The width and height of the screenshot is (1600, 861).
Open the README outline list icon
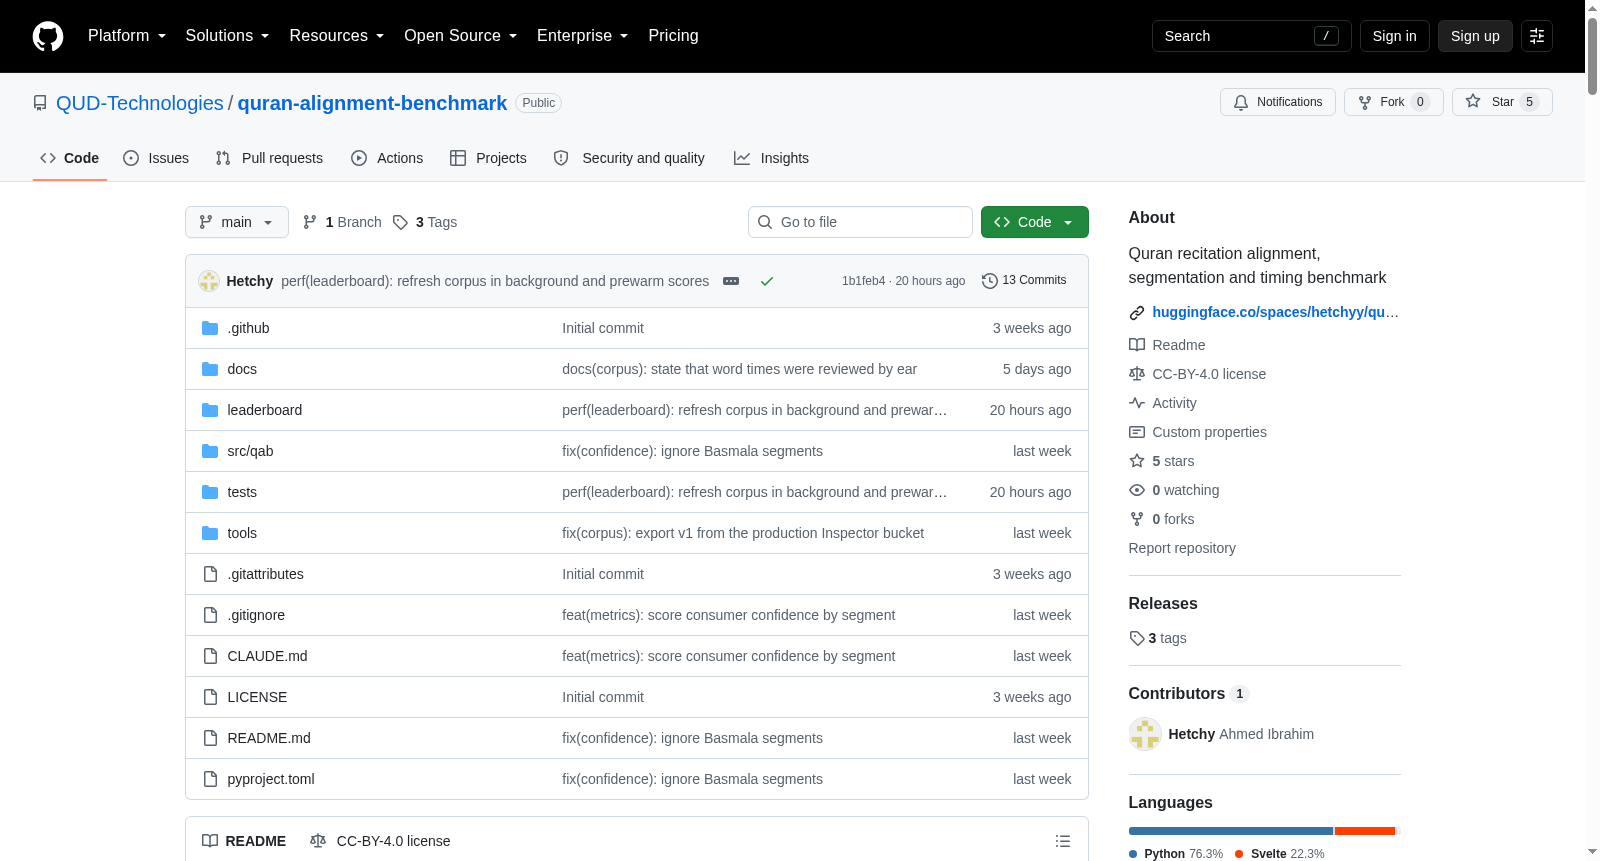click(1063, 841)
